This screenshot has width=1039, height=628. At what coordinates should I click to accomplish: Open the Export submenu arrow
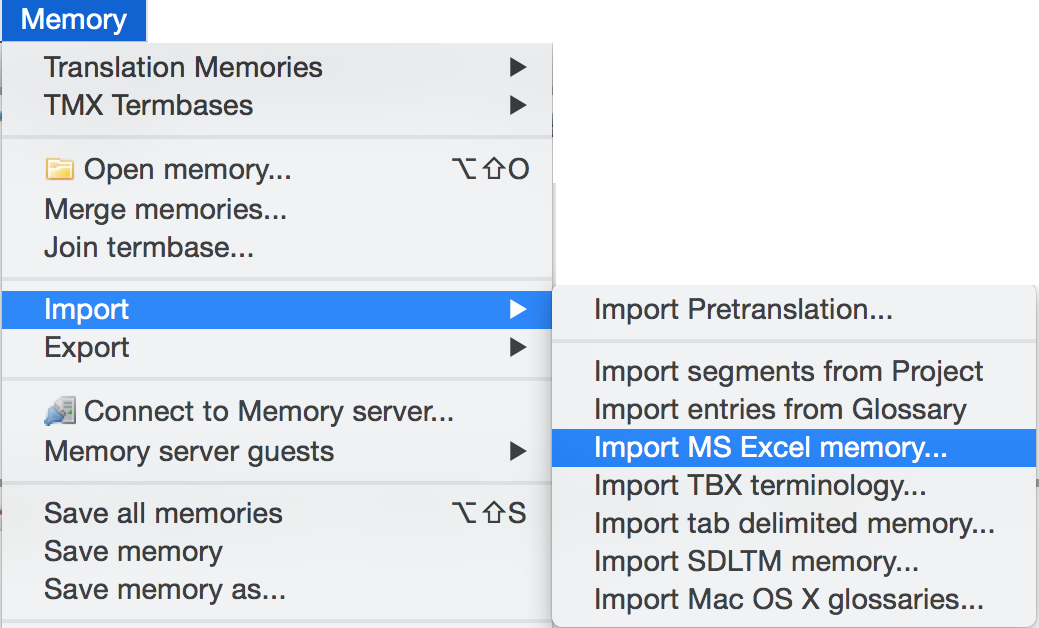point(517,347)
